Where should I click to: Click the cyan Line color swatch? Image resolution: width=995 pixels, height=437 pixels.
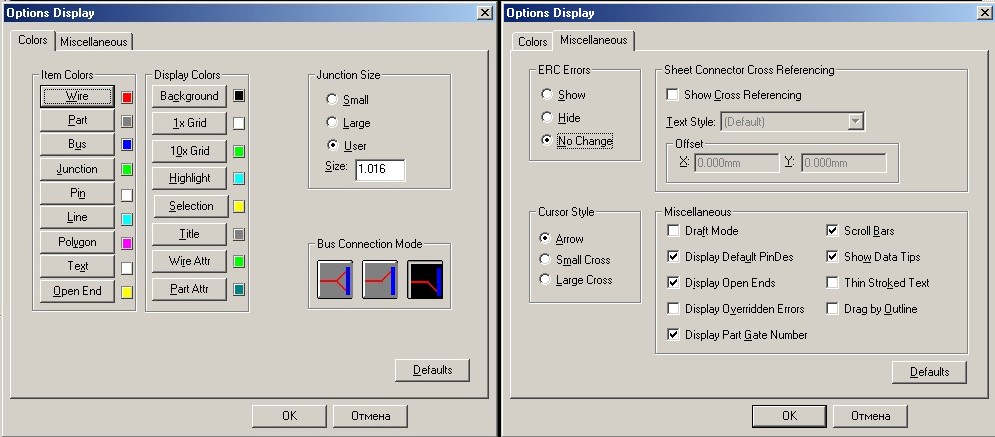coord(127,219)
